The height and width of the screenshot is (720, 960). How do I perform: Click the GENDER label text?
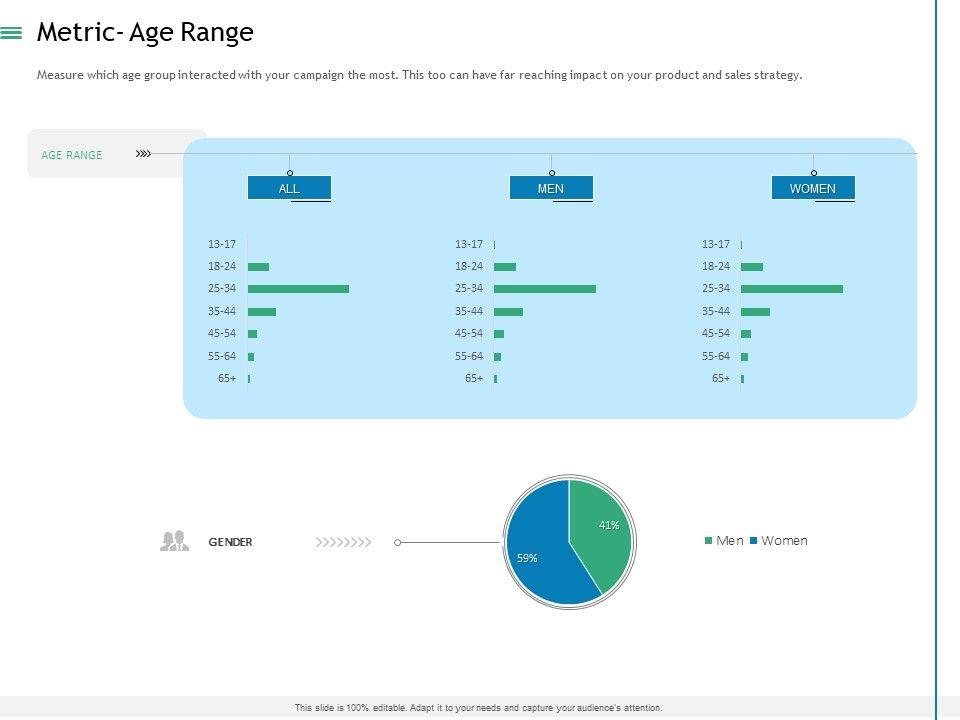[230, 542]
